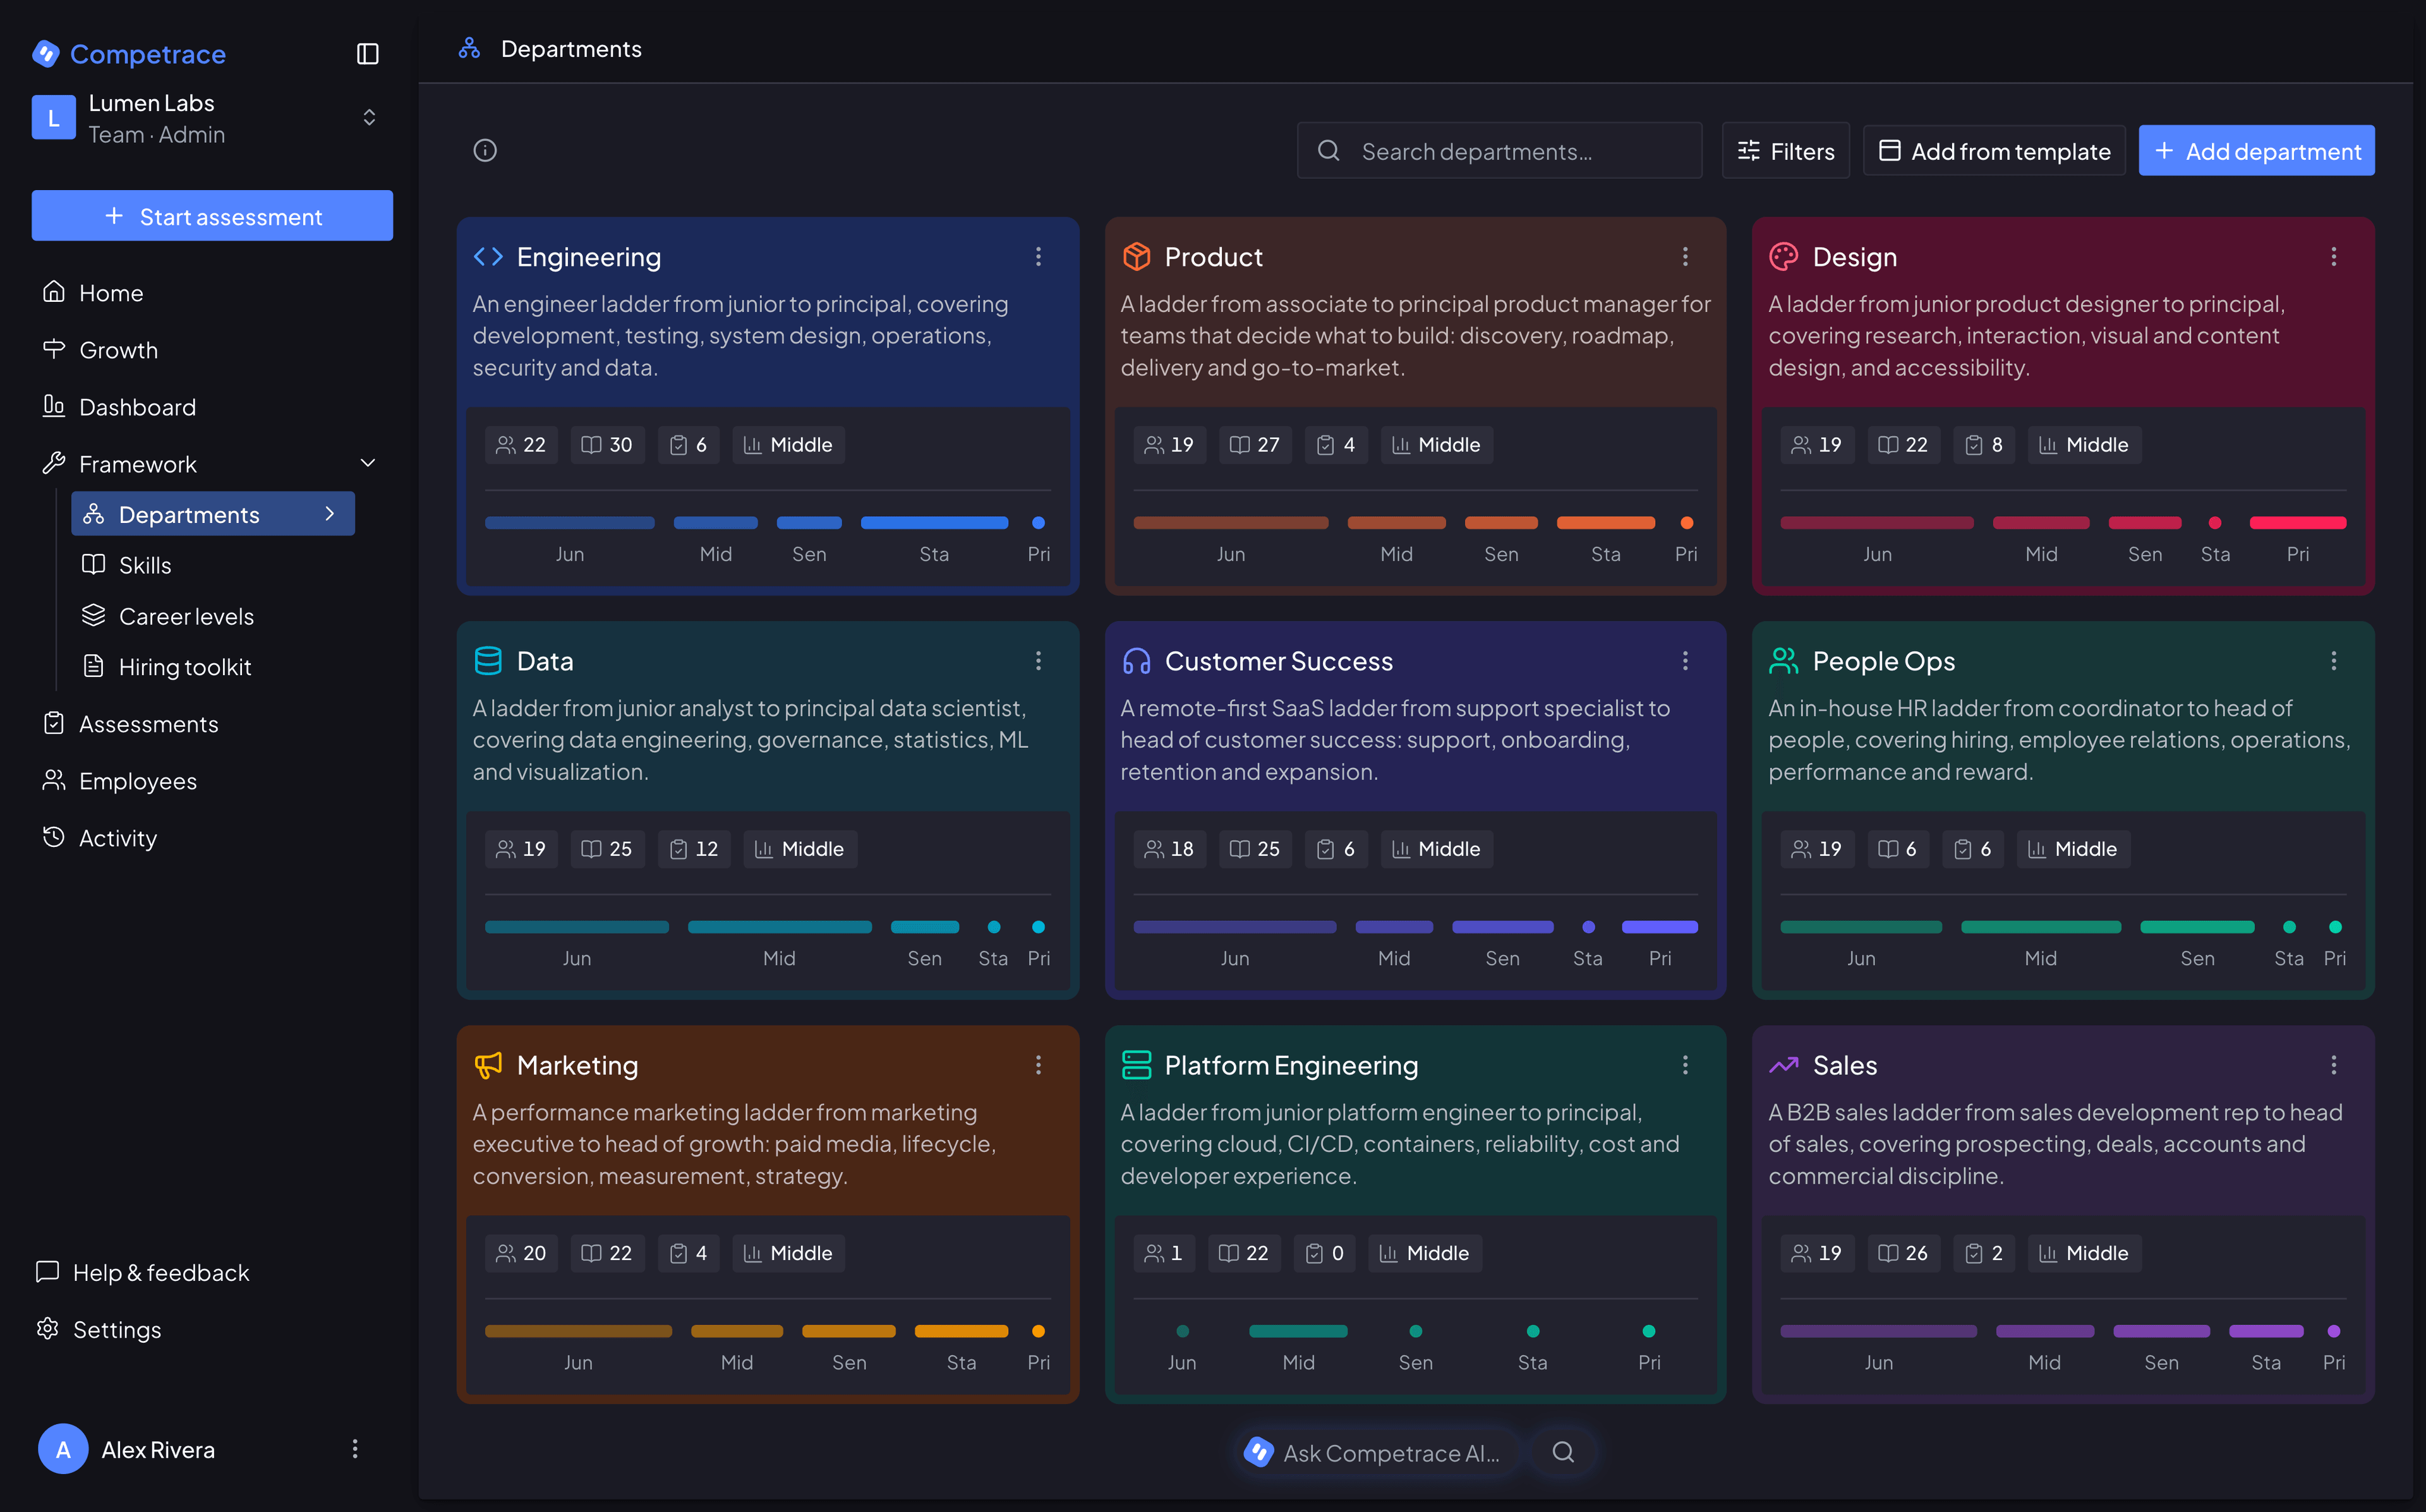Screen dimensions: 2426x1512
Task: Focus the Search departments field
Action: pyautogui.click(x=1499, y=151)
